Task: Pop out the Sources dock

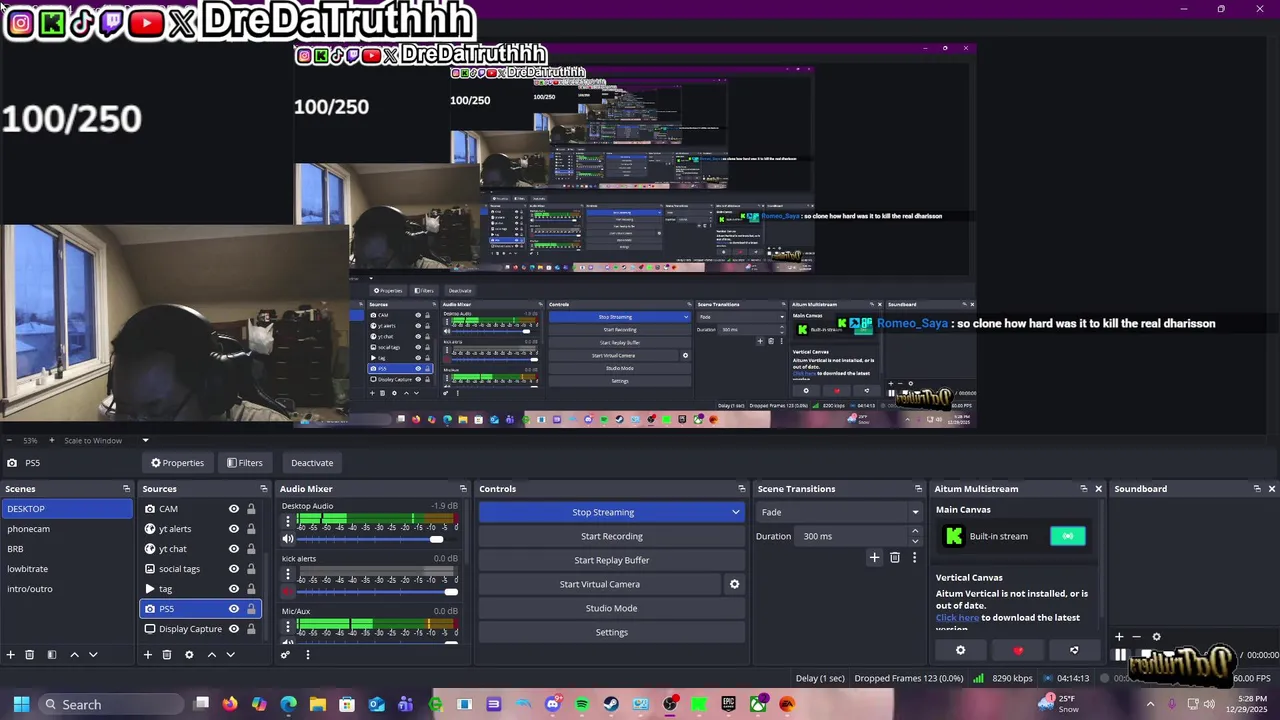Action: pyautogui.click(x=264, y=489)
